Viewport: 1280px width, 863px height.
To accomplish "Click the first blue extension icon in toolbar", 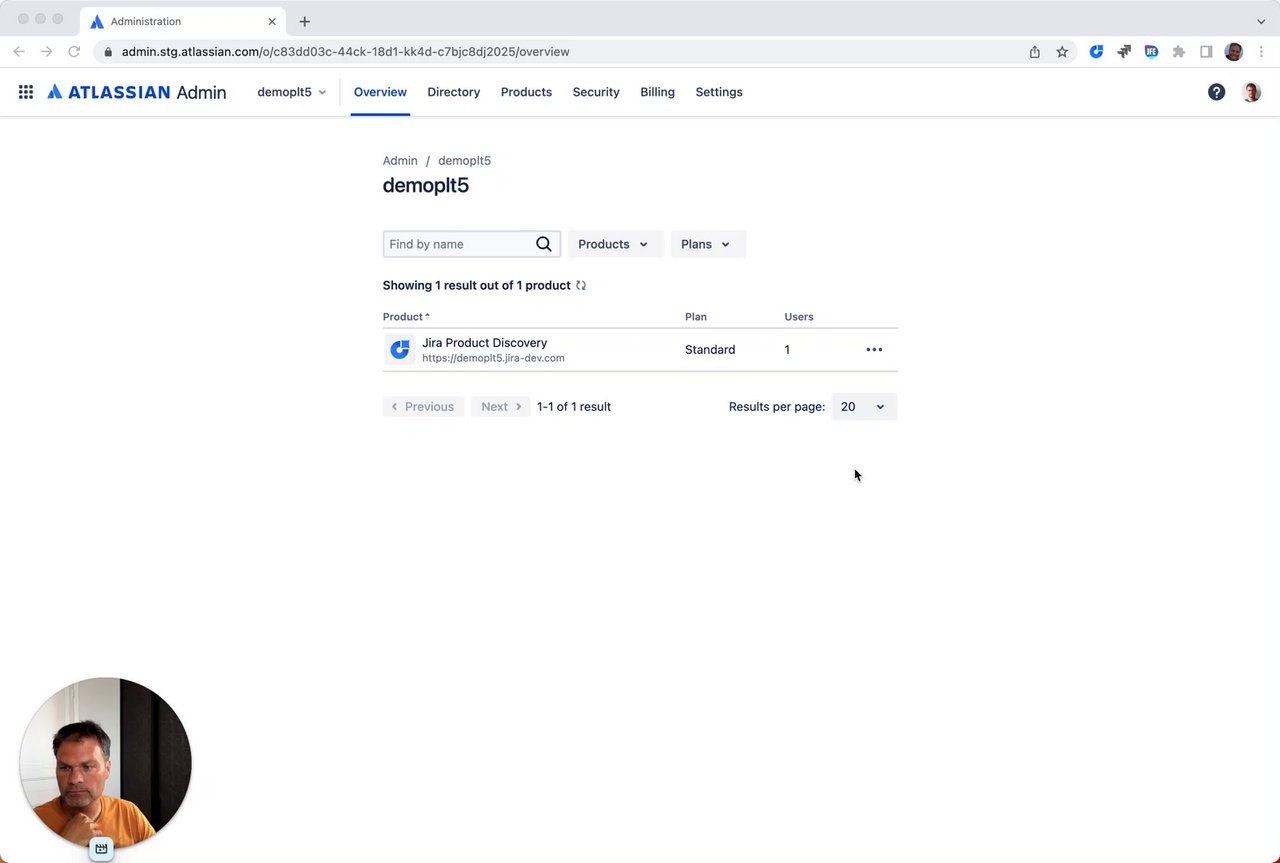I will (x=1096, y=51).
